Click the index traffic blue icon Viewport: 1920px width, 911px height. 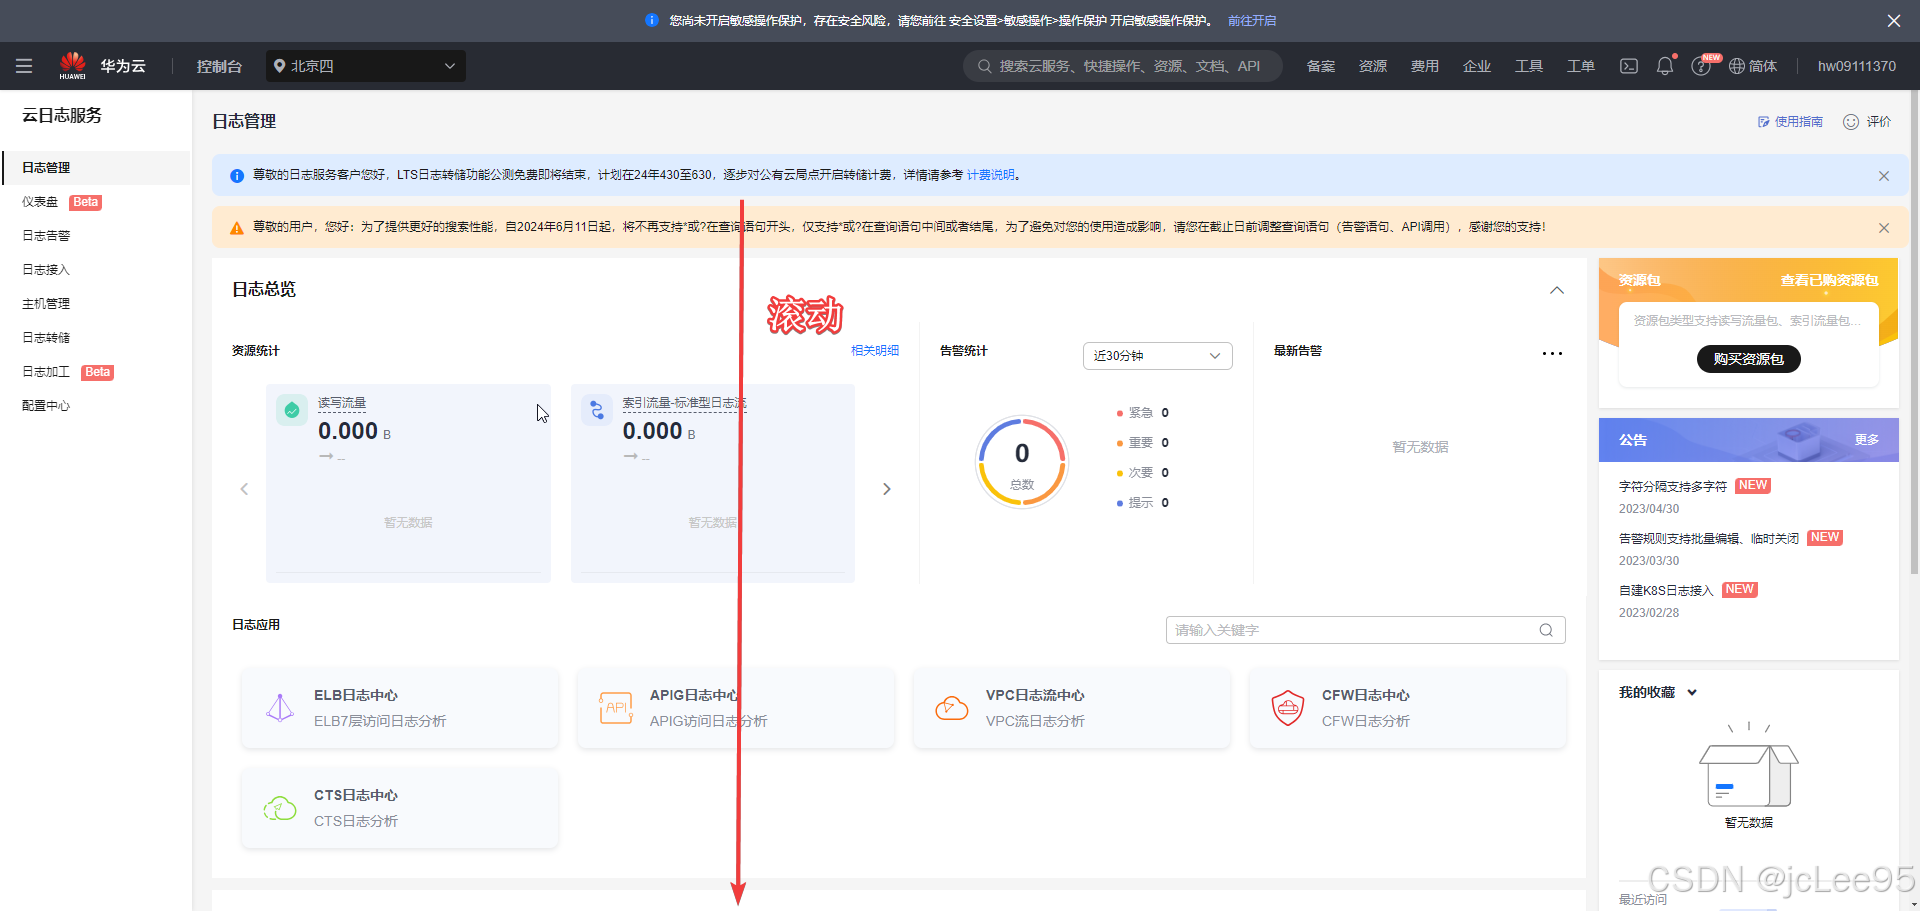[597, 410]
